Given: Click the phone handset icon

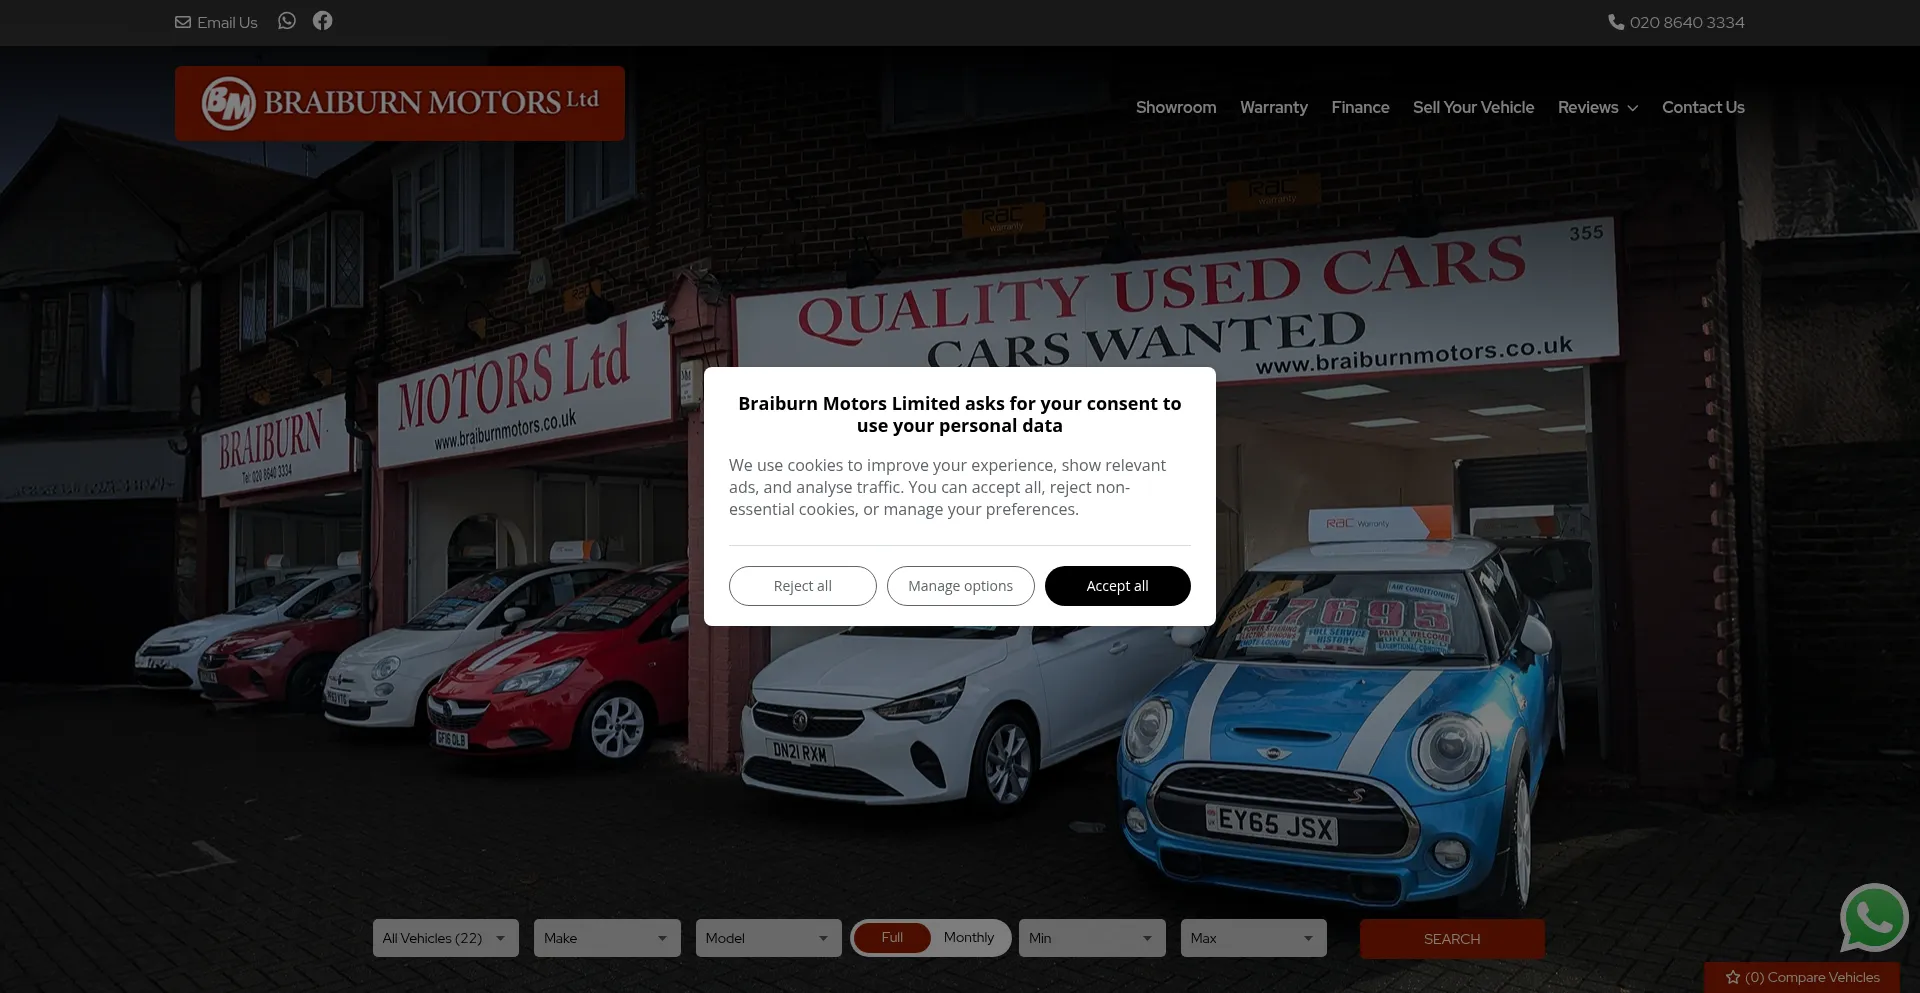Looking at the screenshot, I should coord(1616,22).
